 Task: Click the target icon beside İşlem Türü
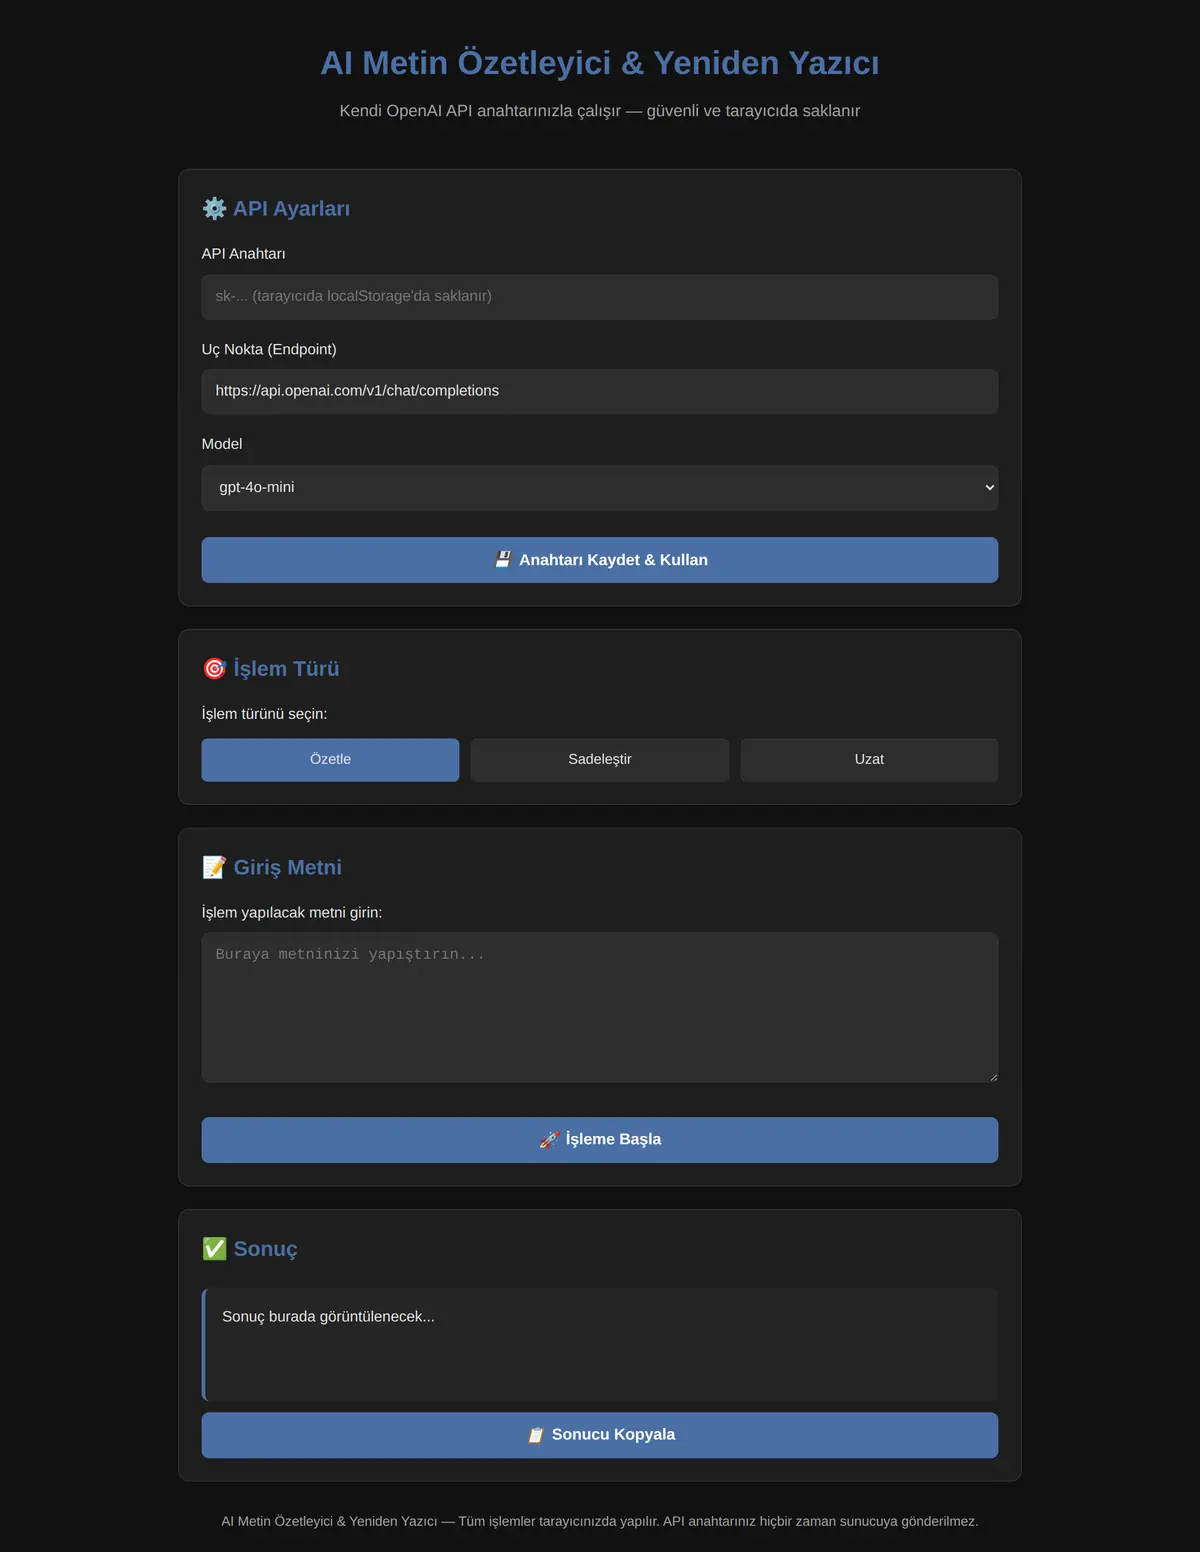point(214,668)
